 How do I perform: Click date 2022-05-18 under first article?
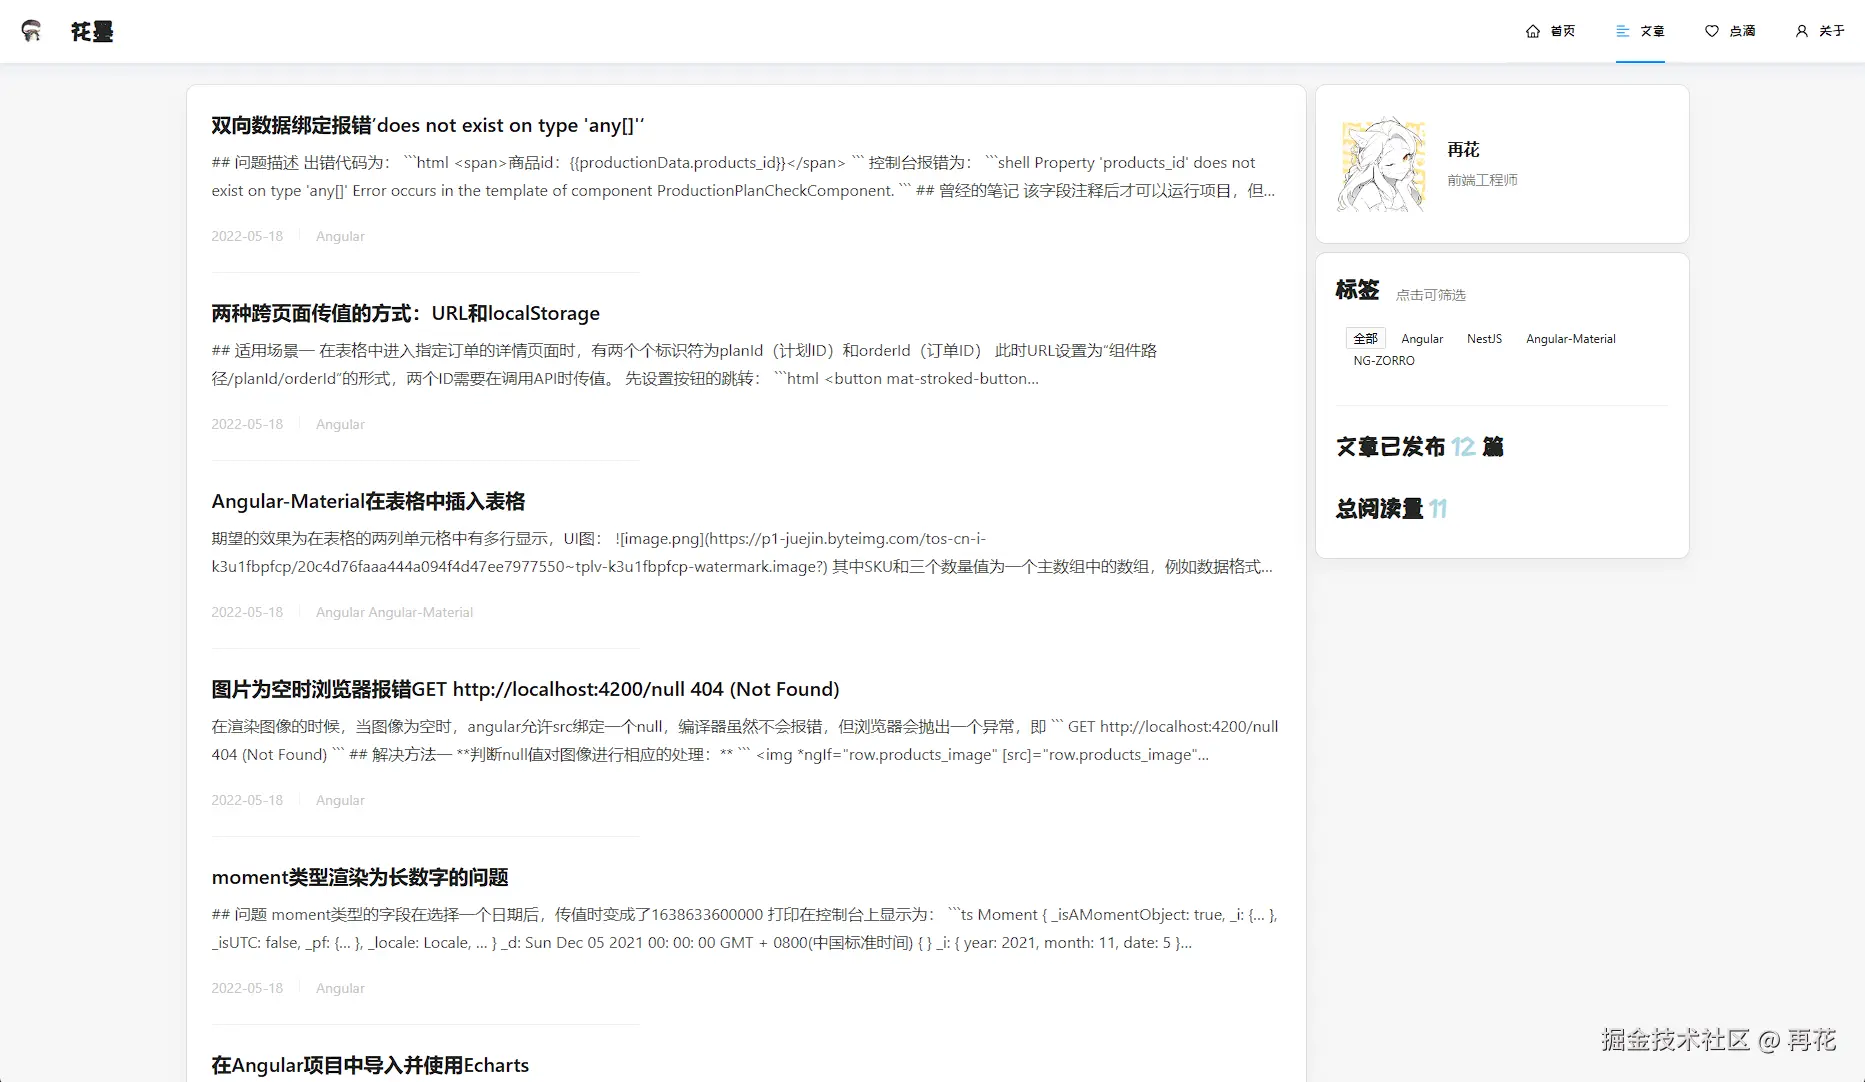(247, 236)
